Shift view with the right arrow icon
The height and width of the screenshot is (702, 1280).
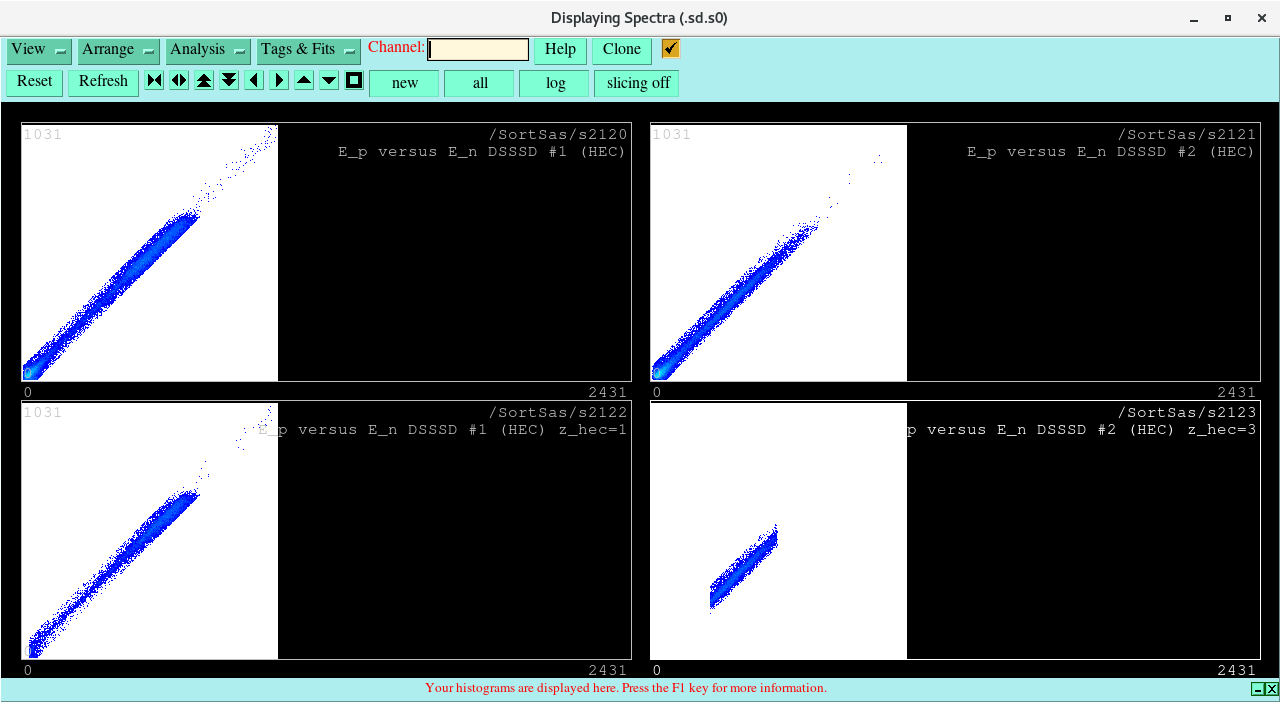[279, 81]
